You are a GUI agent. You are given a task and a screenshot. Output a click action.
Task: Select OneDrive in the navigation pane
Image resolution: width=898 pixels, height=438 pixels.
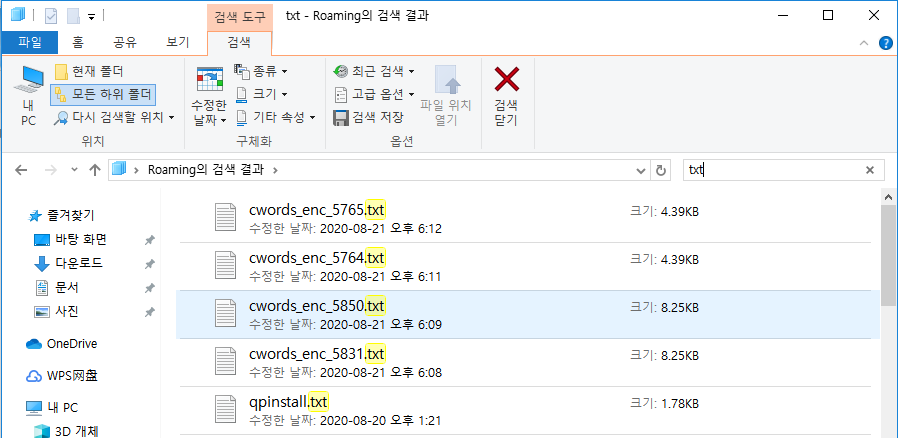click(62, 344)
